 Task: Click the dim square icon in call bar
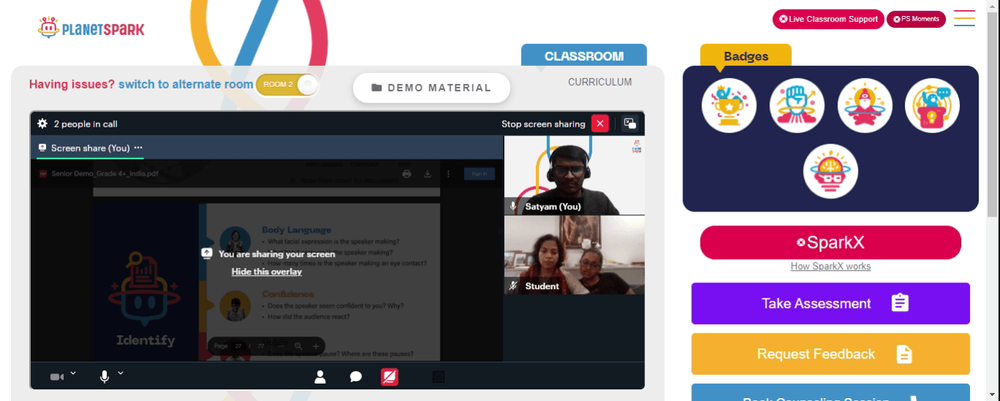(x=438, y=377)
